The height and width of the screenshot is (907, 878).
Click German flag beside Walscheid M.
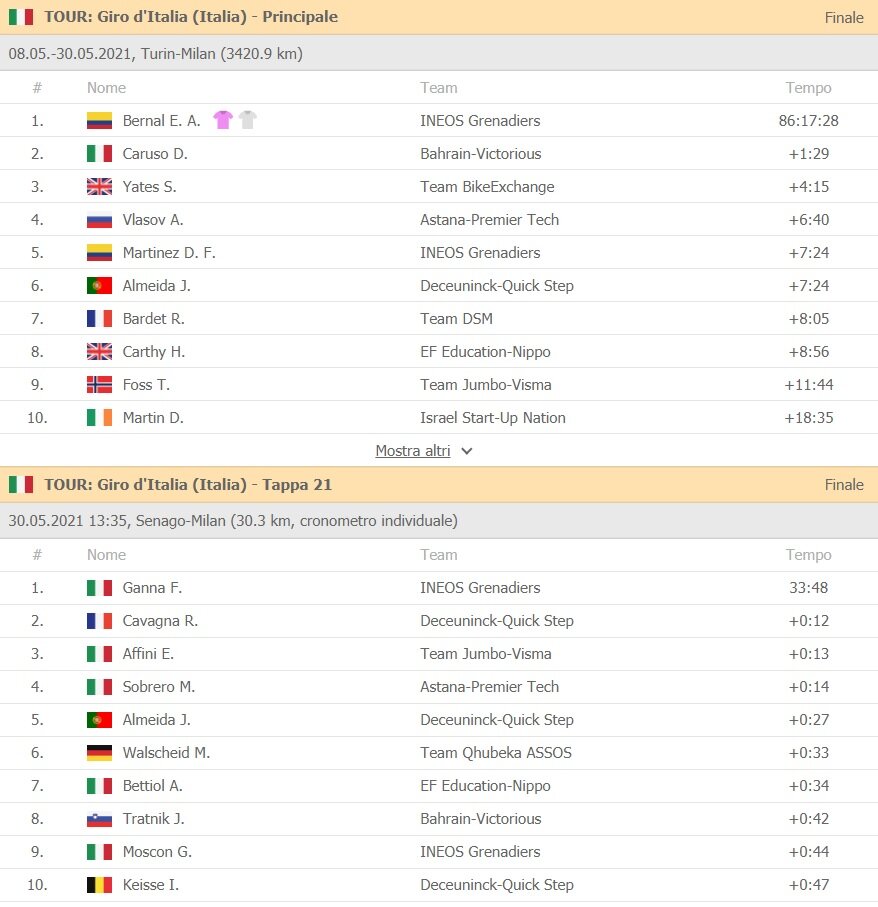click(99, 753)
